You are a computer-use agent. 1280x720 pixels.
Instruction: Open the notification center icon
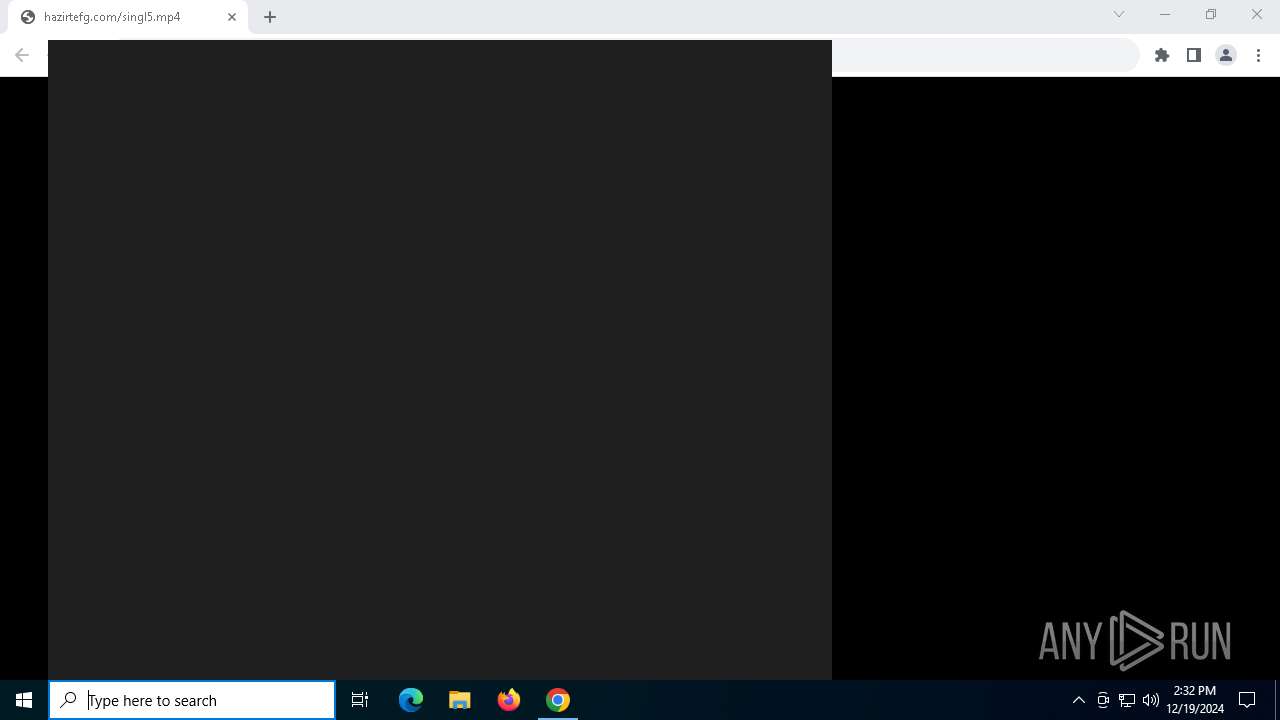coord(1247,700)
